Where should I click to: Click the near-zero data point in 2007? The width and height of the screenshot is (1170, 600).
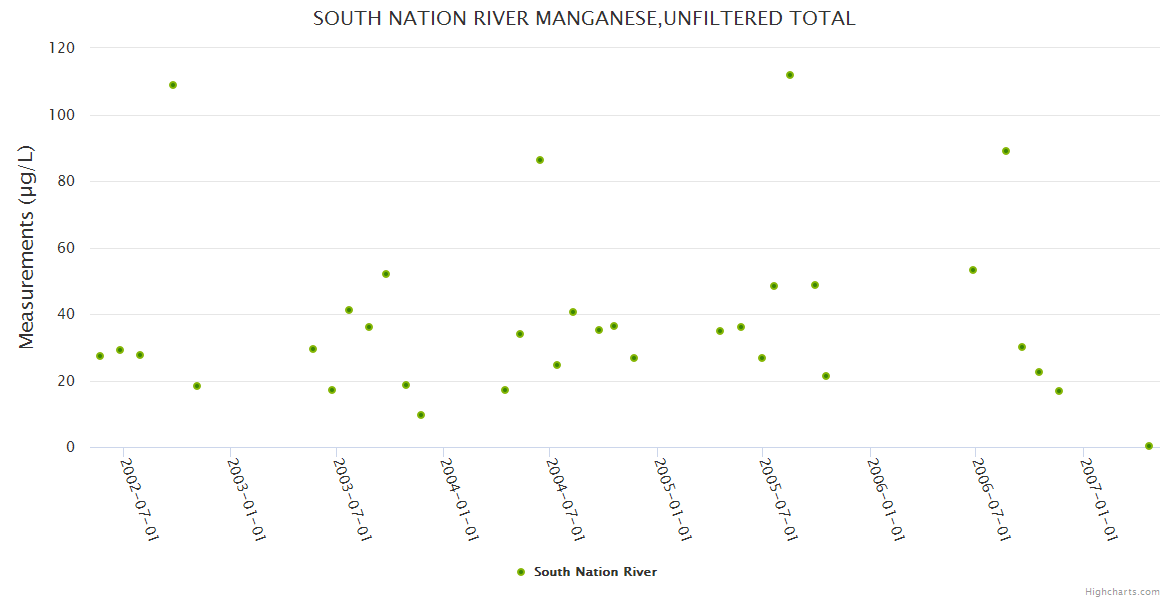(x=1149, y=446)
